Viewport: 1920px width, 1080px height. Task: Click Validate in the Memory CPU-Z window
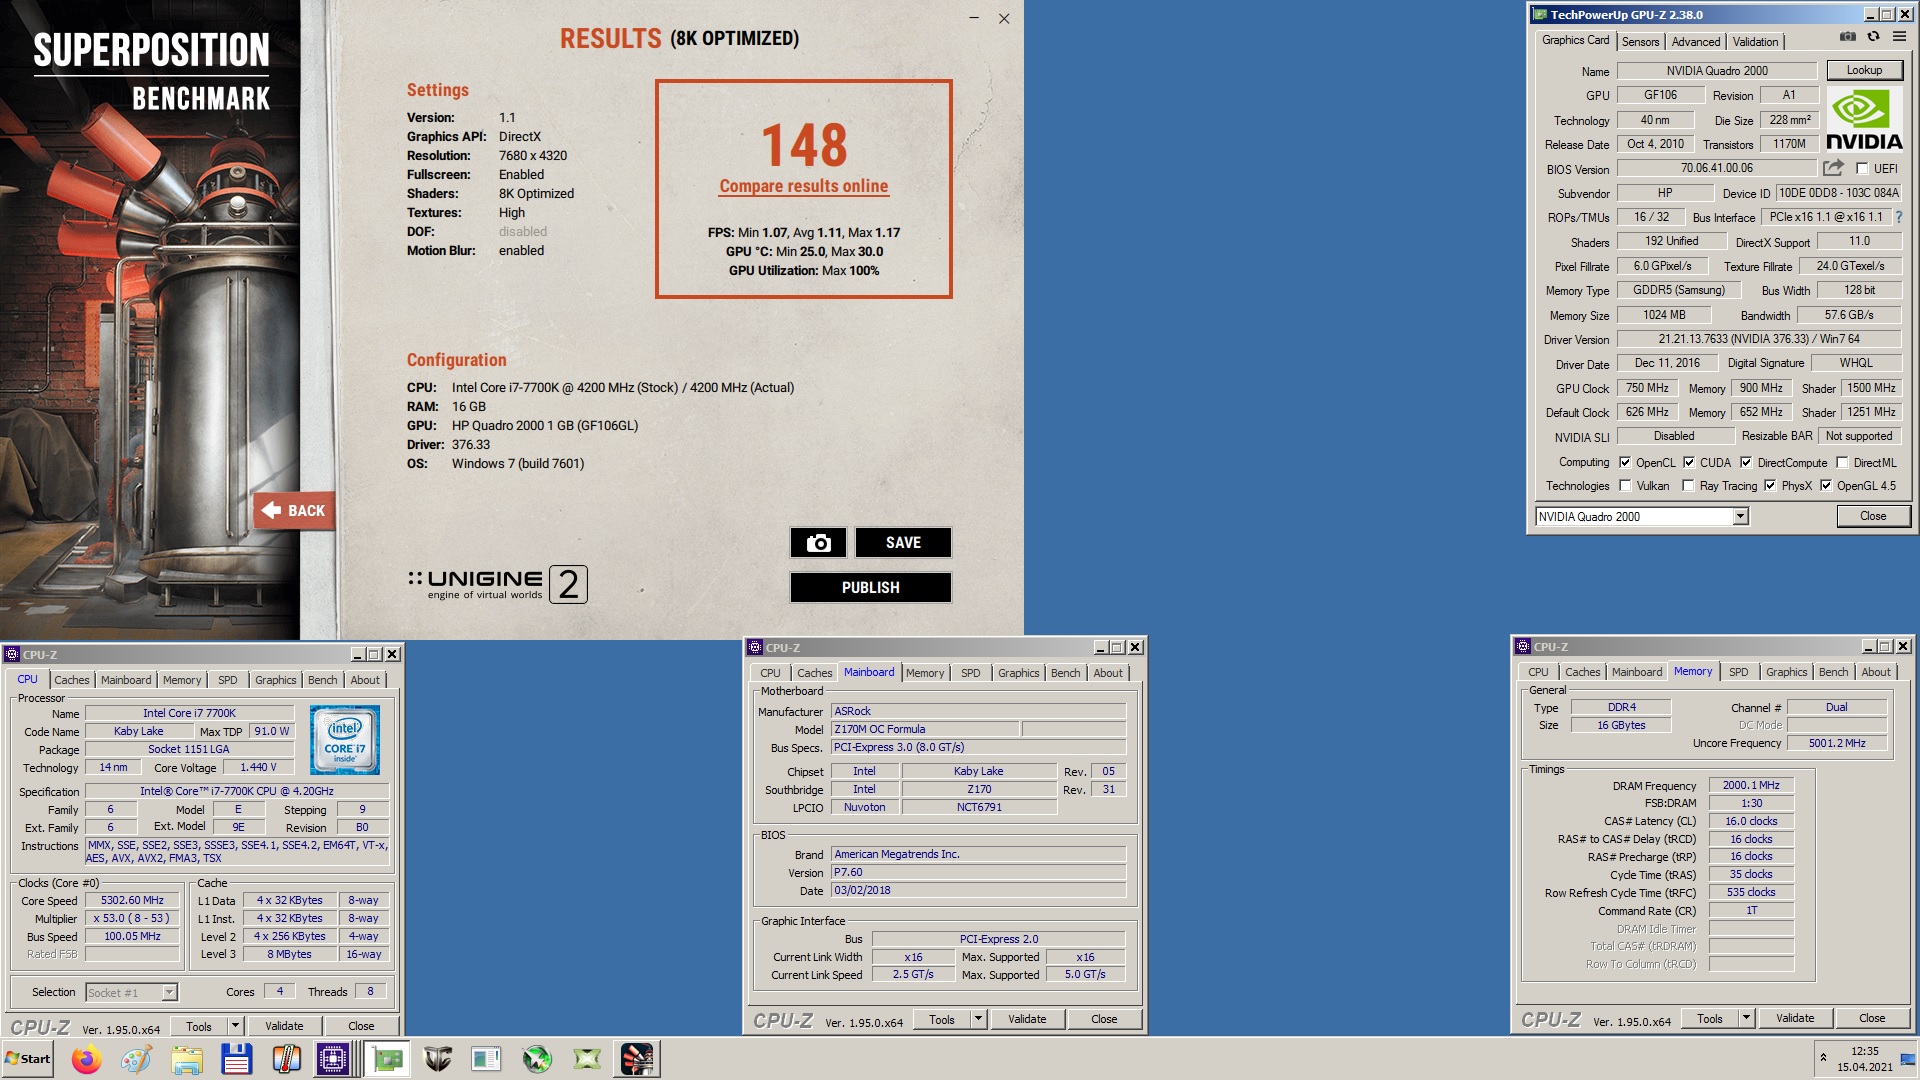[1795, 1018]
